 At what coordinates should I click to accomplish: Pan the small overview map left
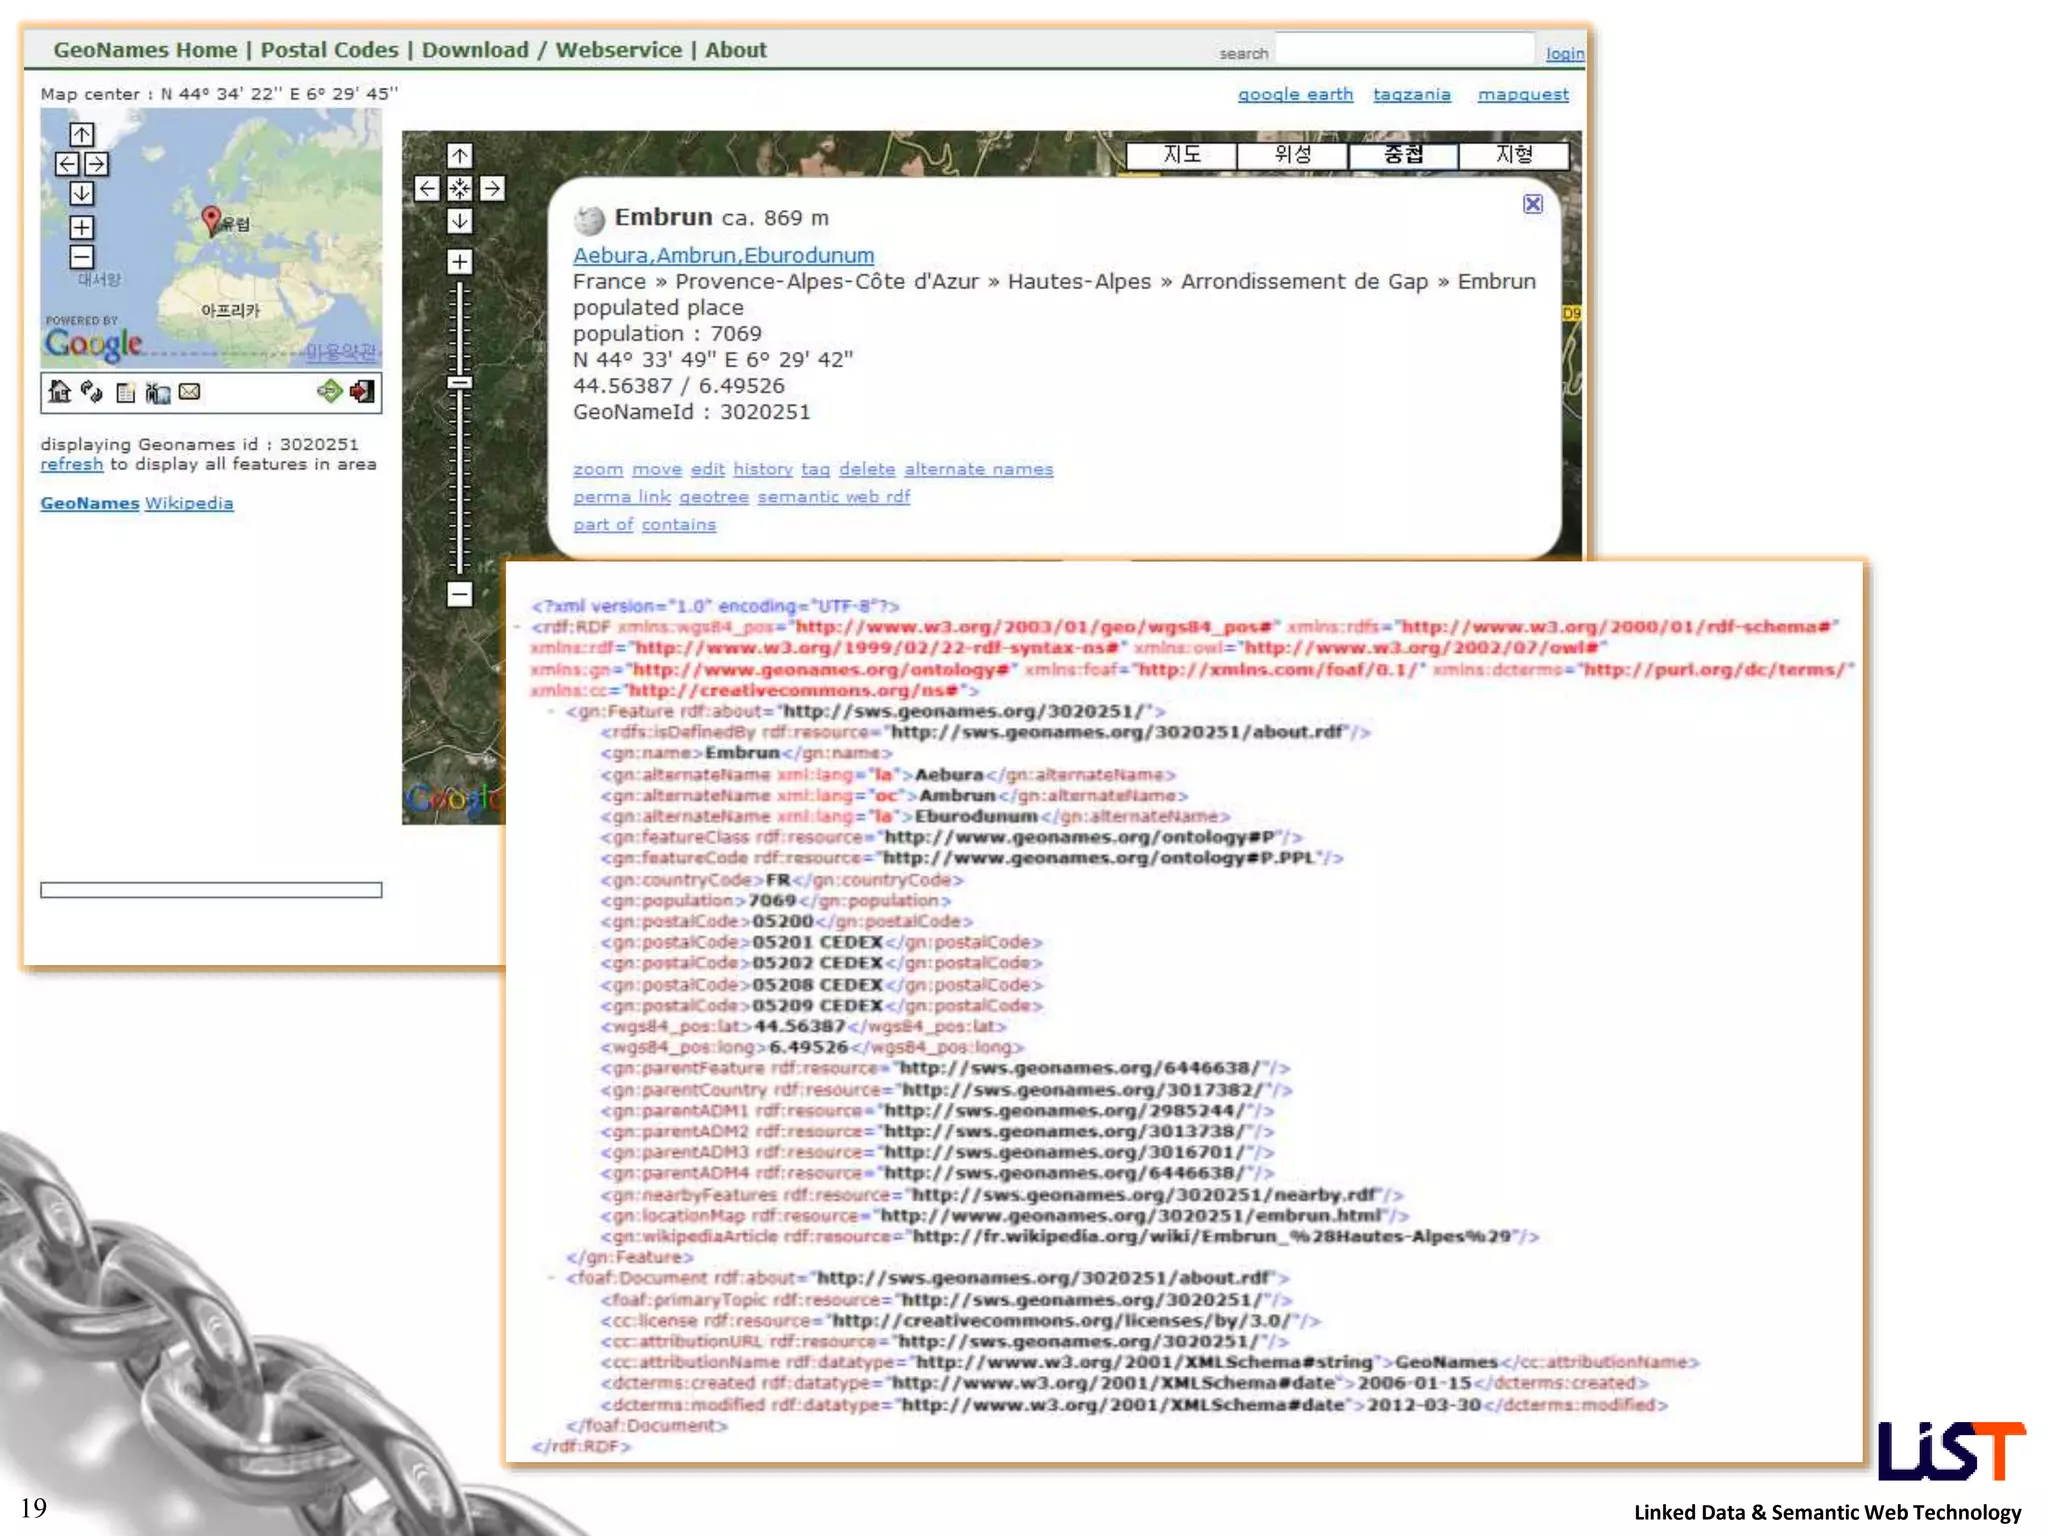pos(67,164)
